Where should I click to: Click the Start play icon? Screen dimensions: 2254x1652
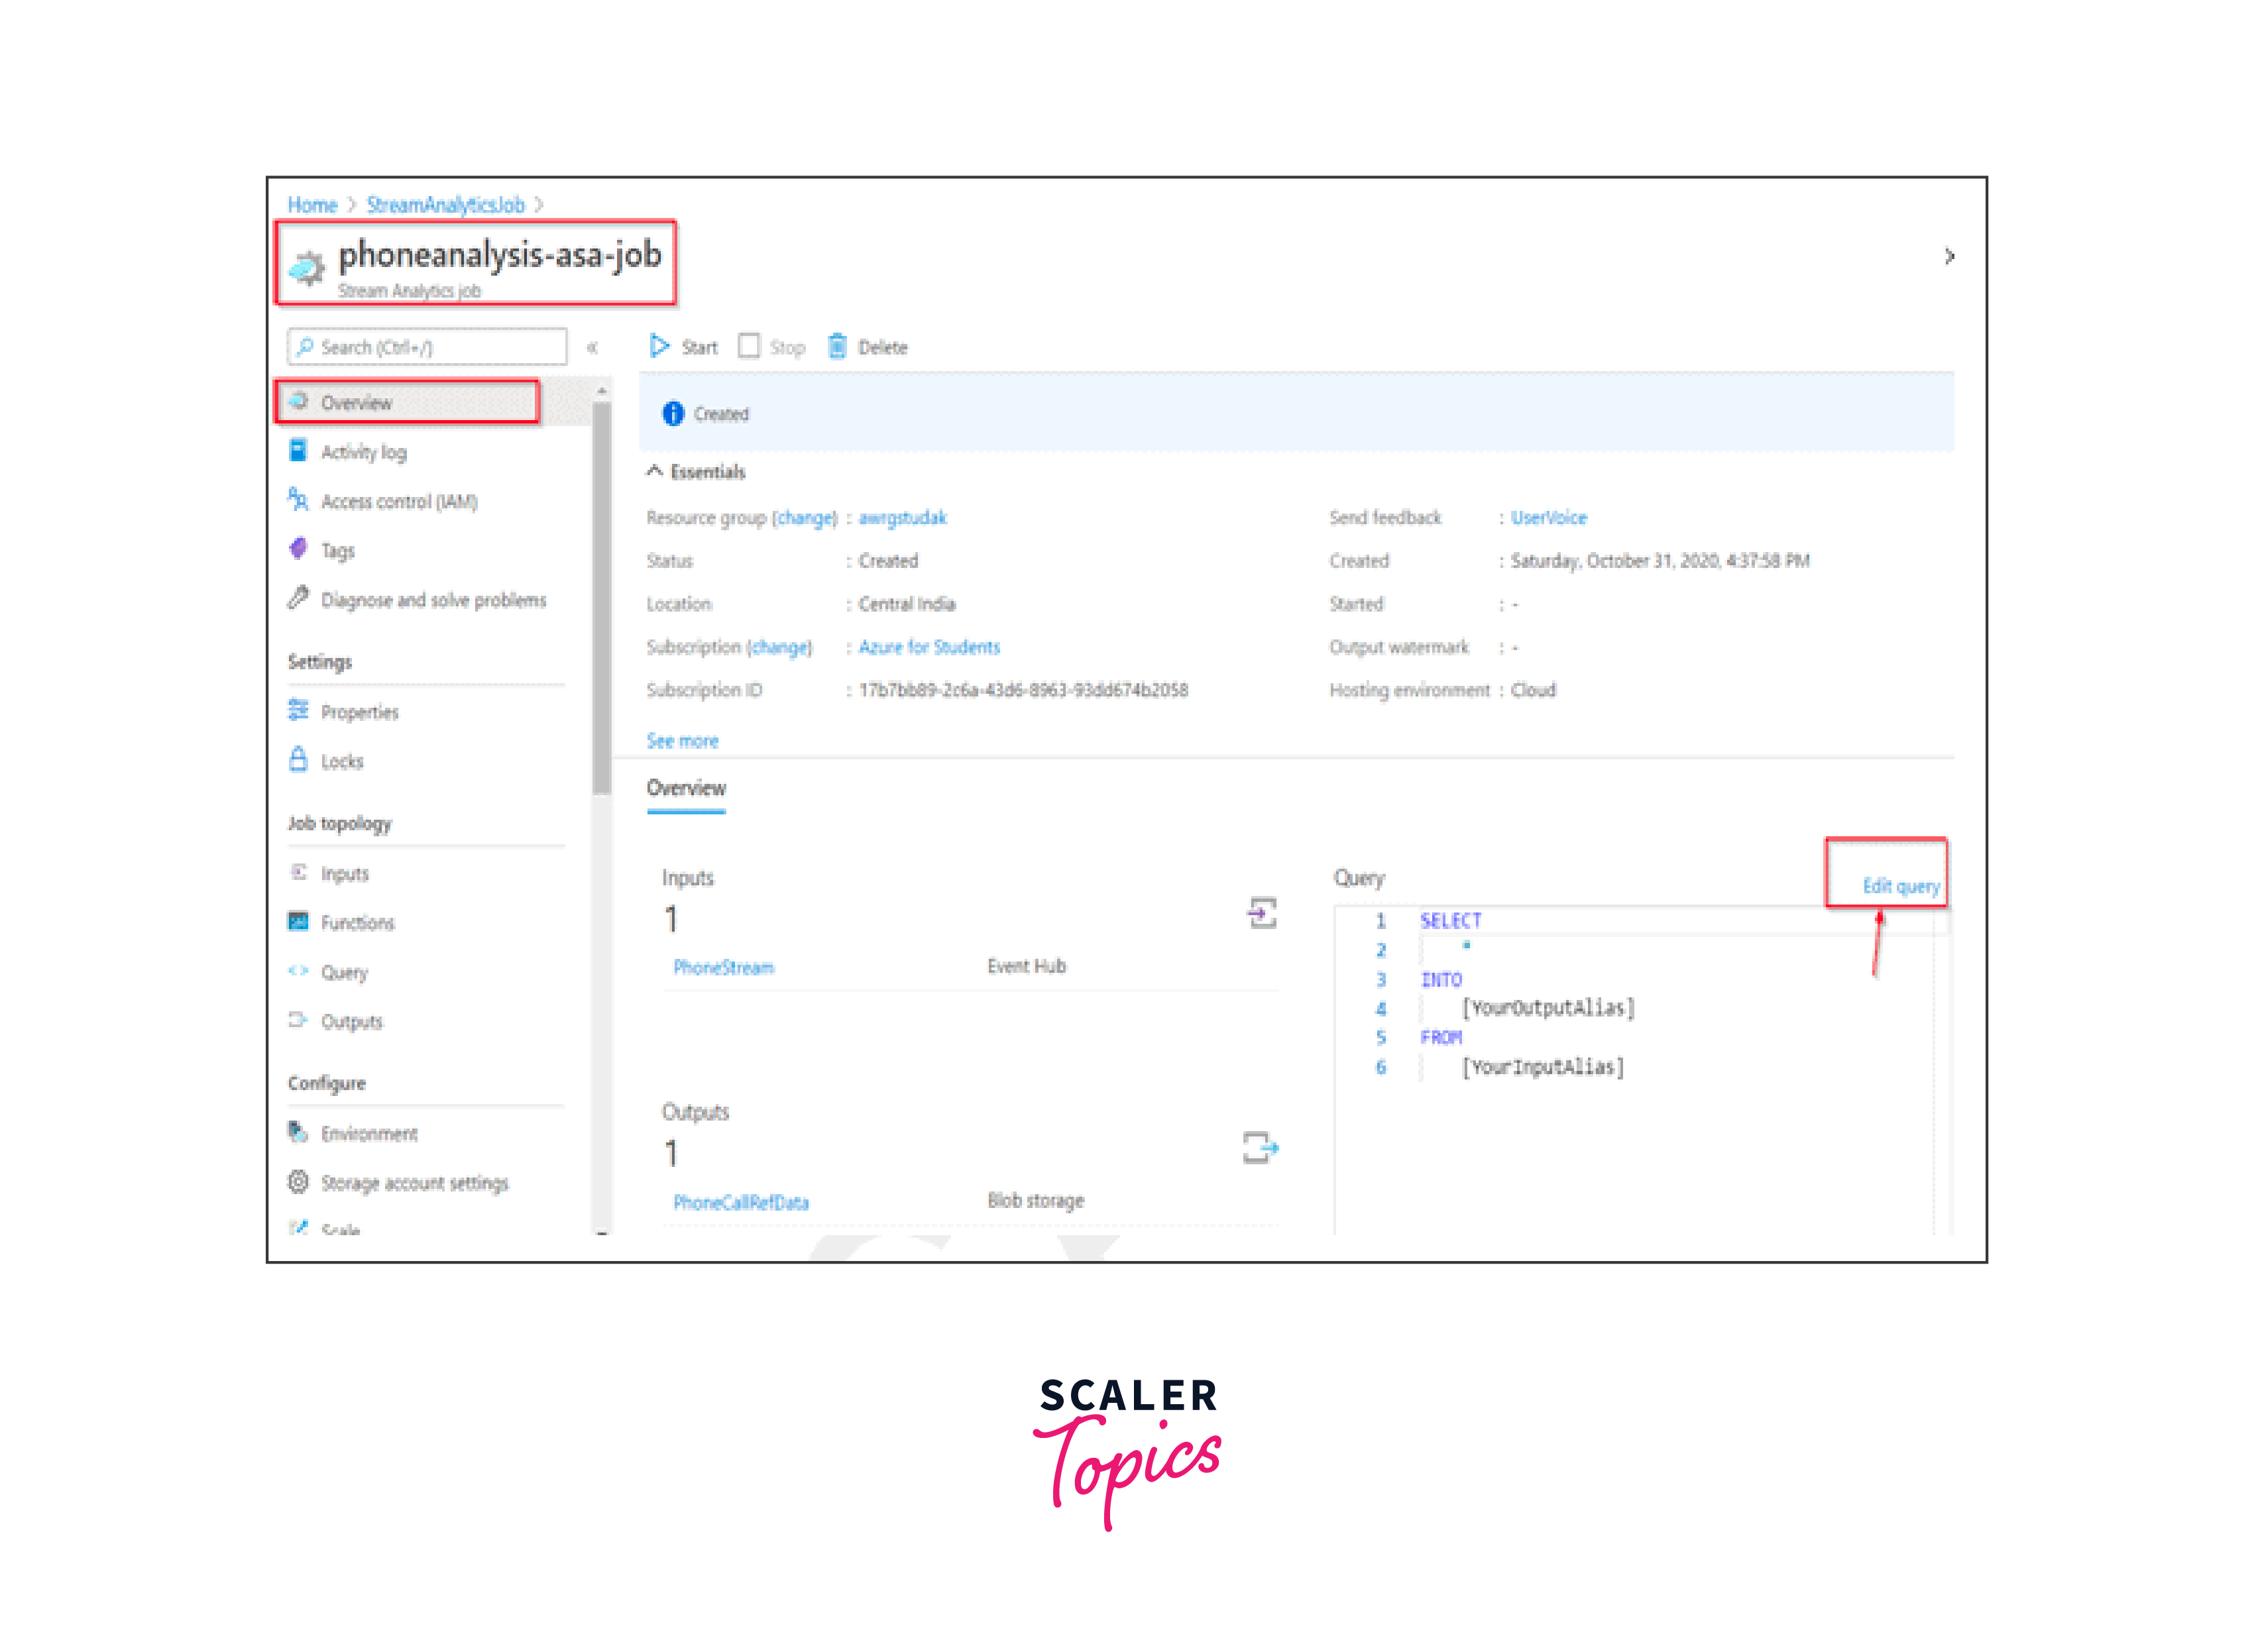(659, 346)
